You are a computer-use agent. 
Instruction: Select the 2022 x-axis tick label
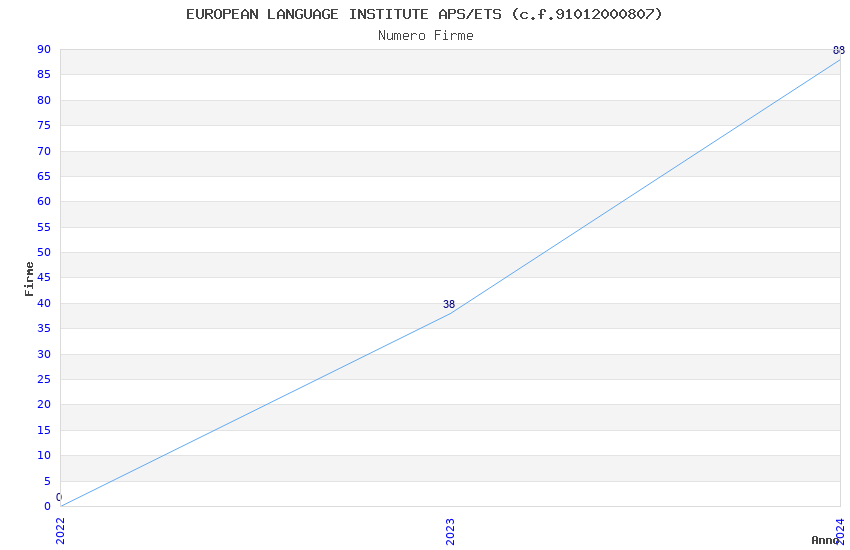(x=60, y=531)
